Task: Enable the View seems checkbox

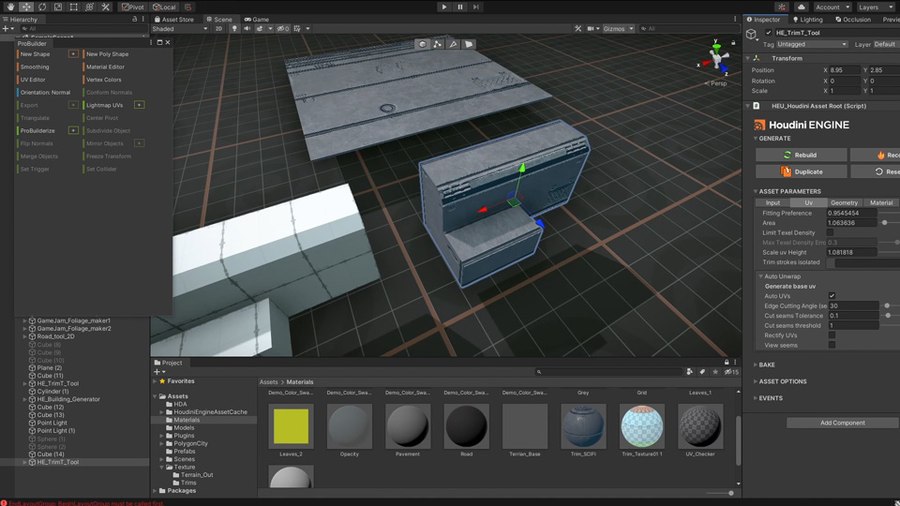Action: click(x=832, y=345)
